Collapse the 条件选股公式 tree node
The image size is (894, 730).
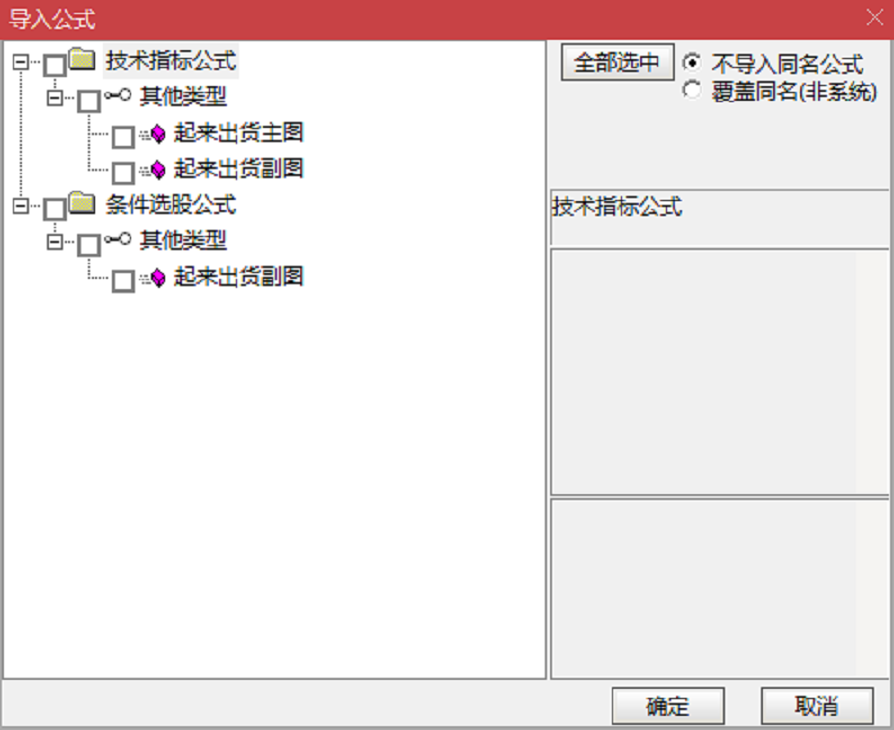(21, 205)
